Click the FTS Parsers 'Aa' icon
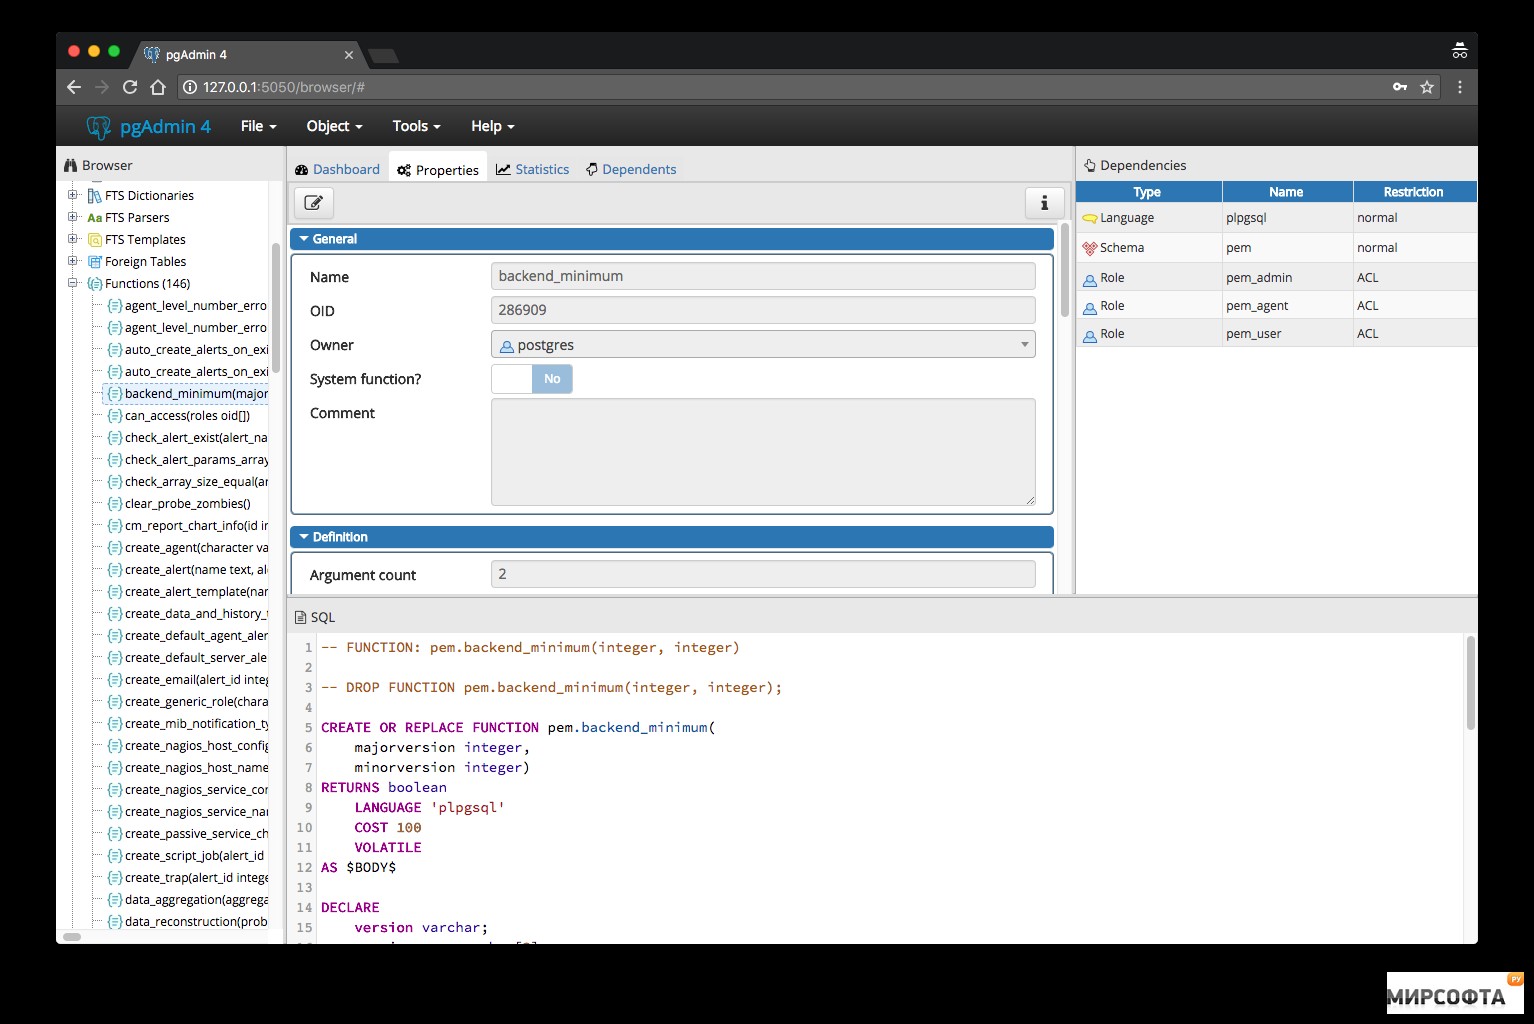1534x1024 pixels. coord(95,218)
